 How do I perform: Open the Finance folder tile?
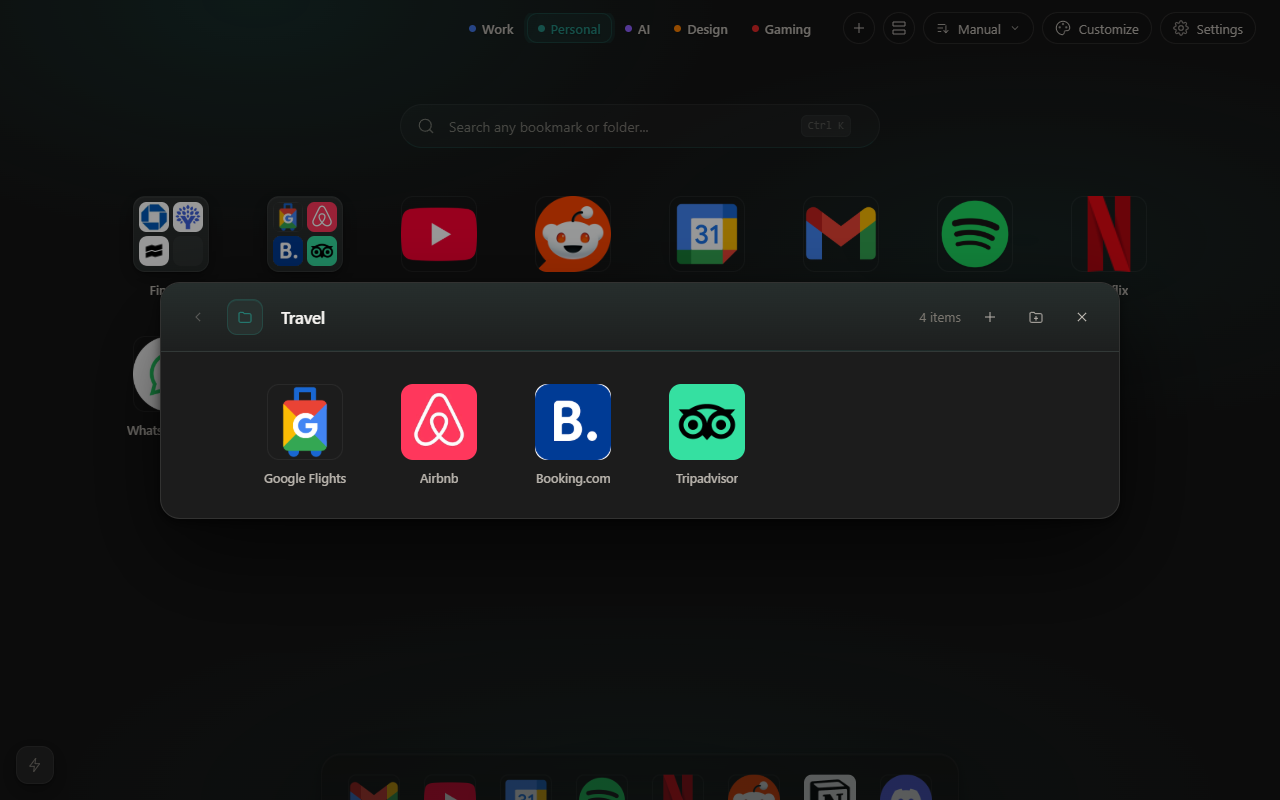[171, 234]
